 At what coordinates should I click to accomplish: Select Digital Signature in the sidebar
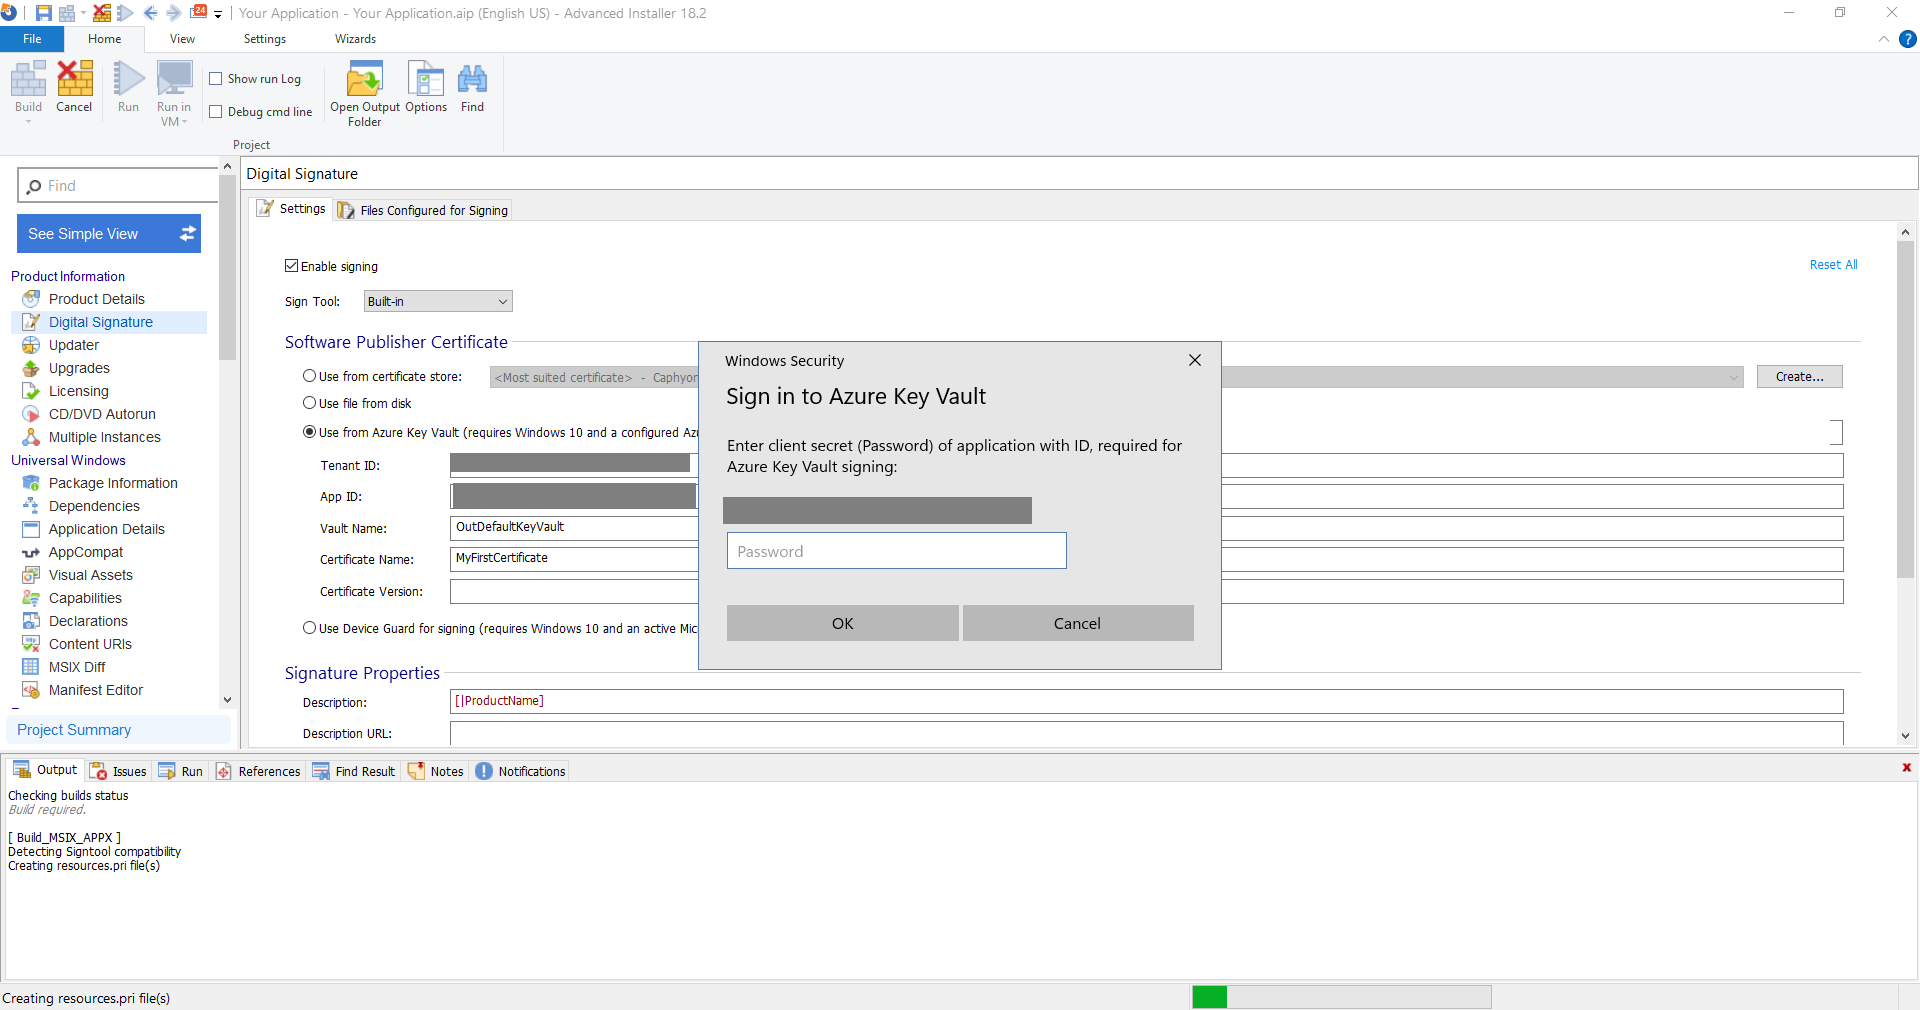tap(101, 322)
